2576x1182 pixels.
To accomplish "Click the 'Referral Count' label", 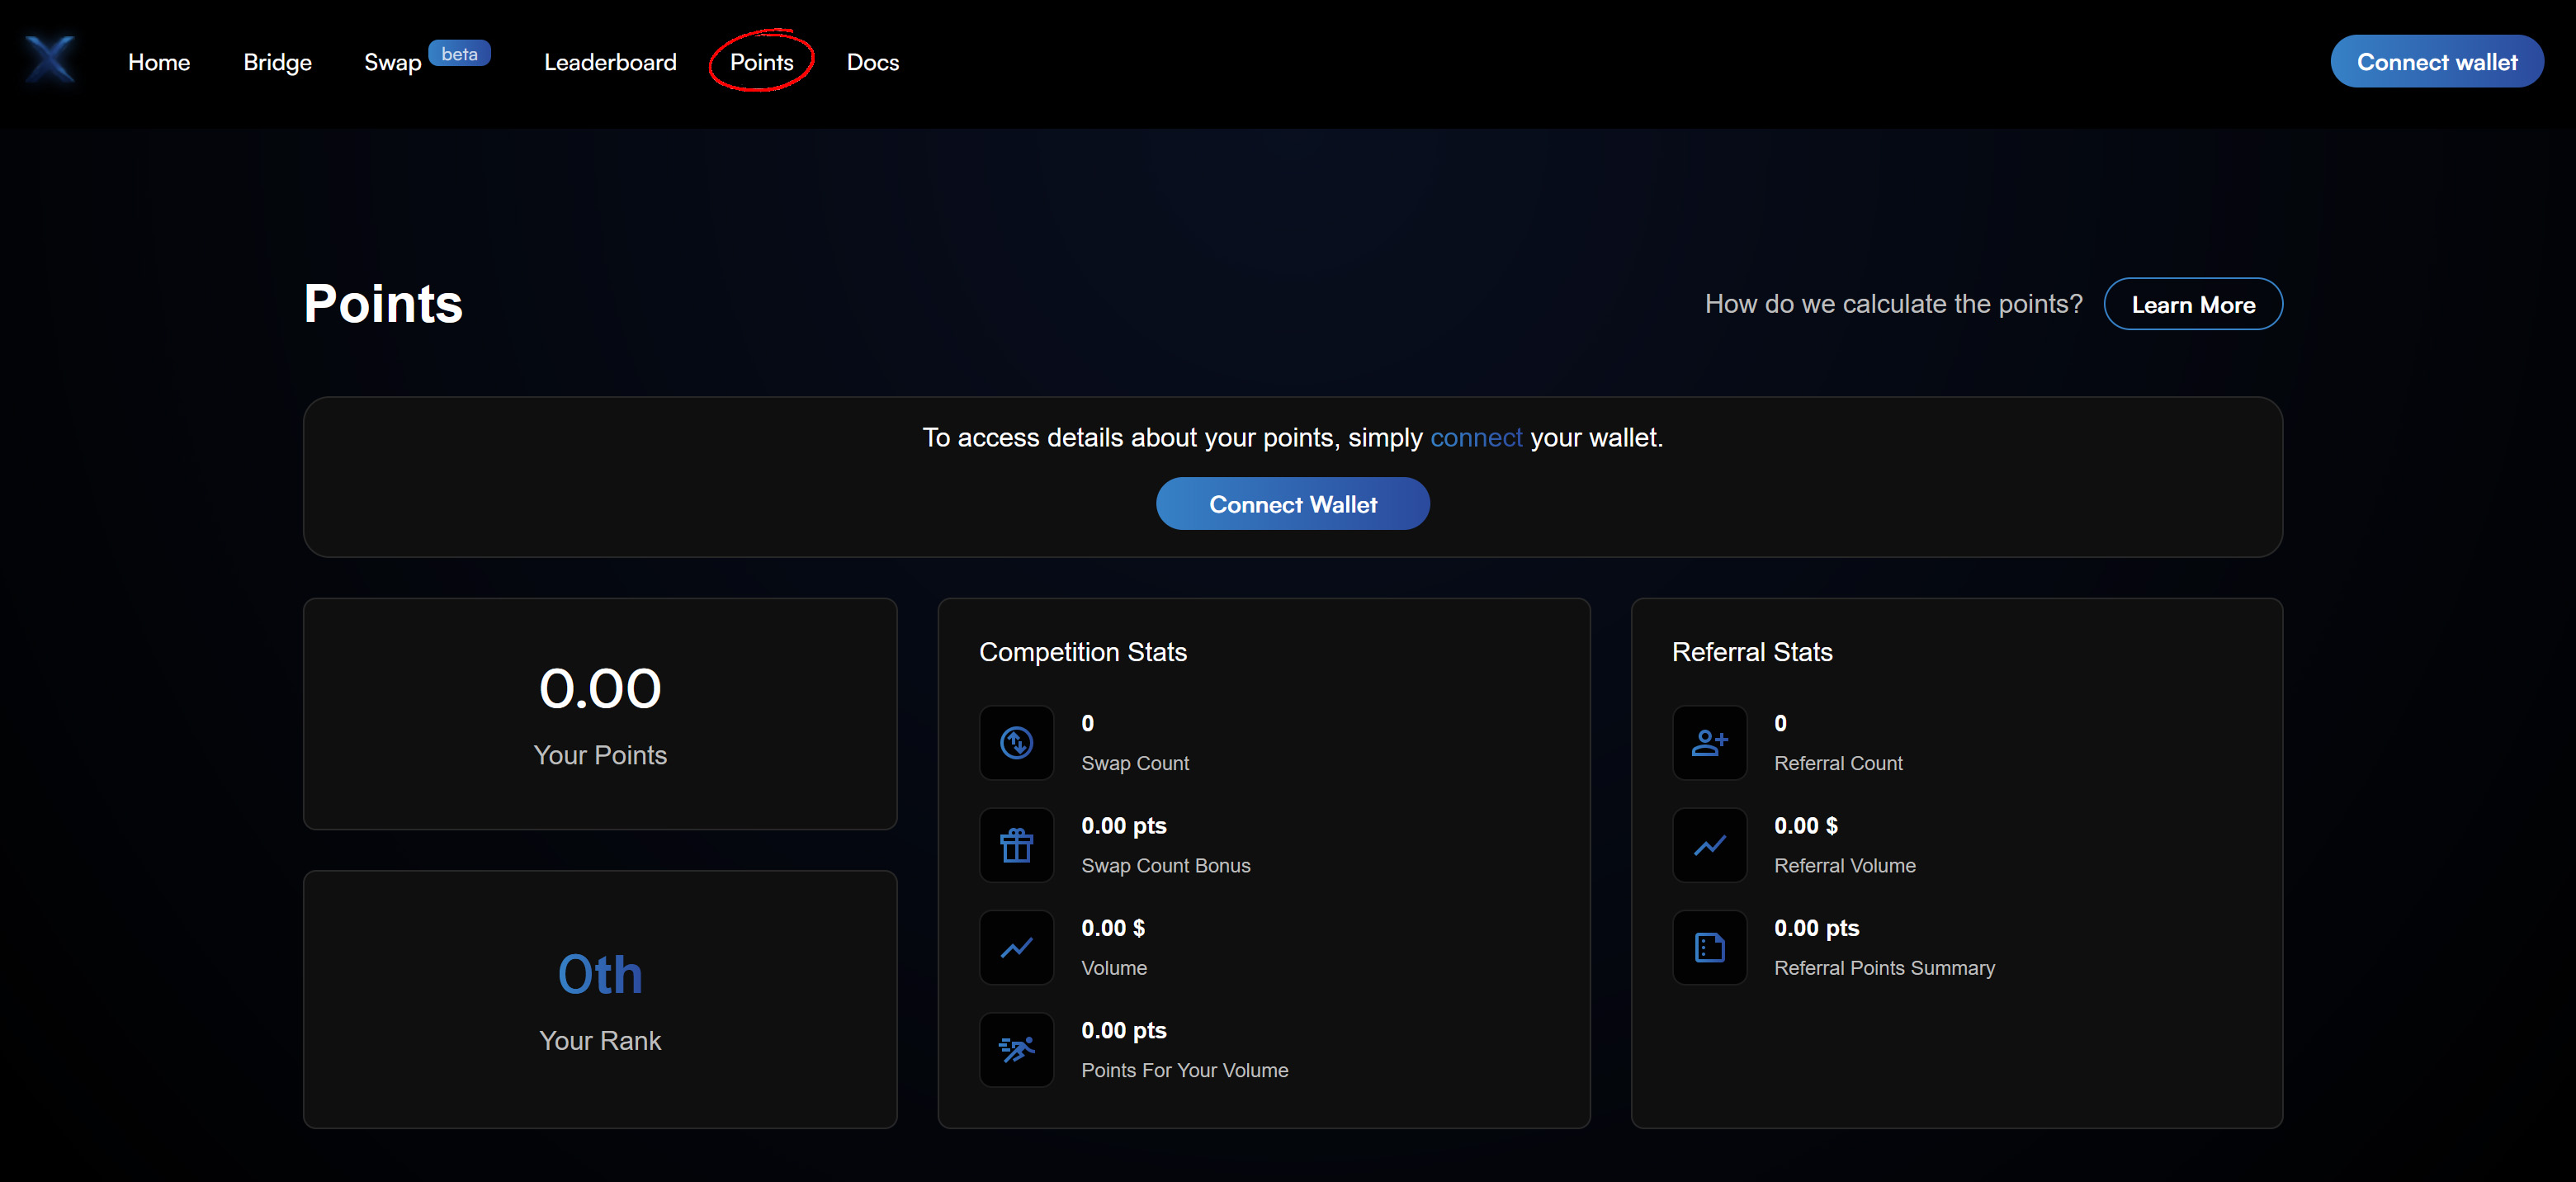I will [1838, 763].
